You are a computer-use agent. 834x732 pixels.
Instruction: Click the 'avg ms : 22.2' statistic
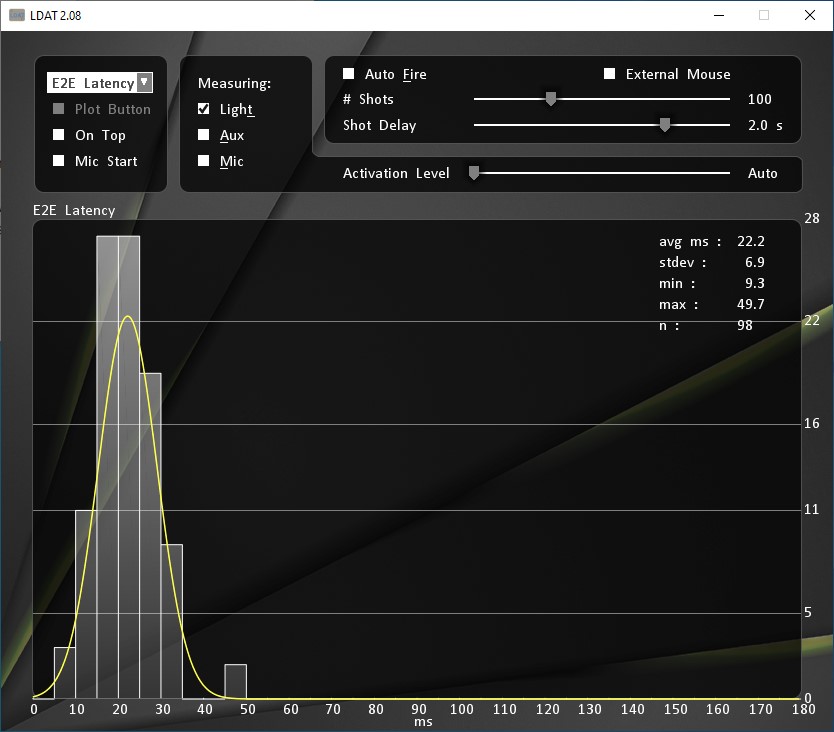click(712, 242)
